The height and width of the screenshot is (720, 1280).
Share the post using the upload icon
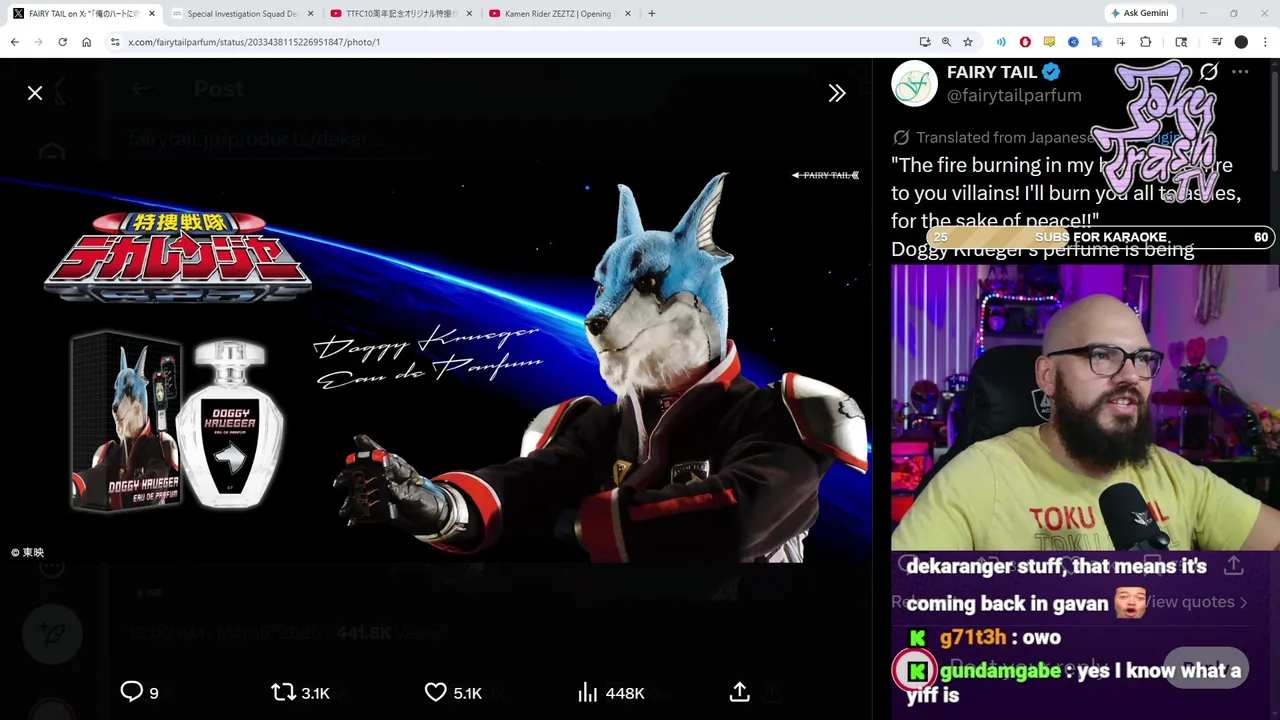click(x=739, y=692)
